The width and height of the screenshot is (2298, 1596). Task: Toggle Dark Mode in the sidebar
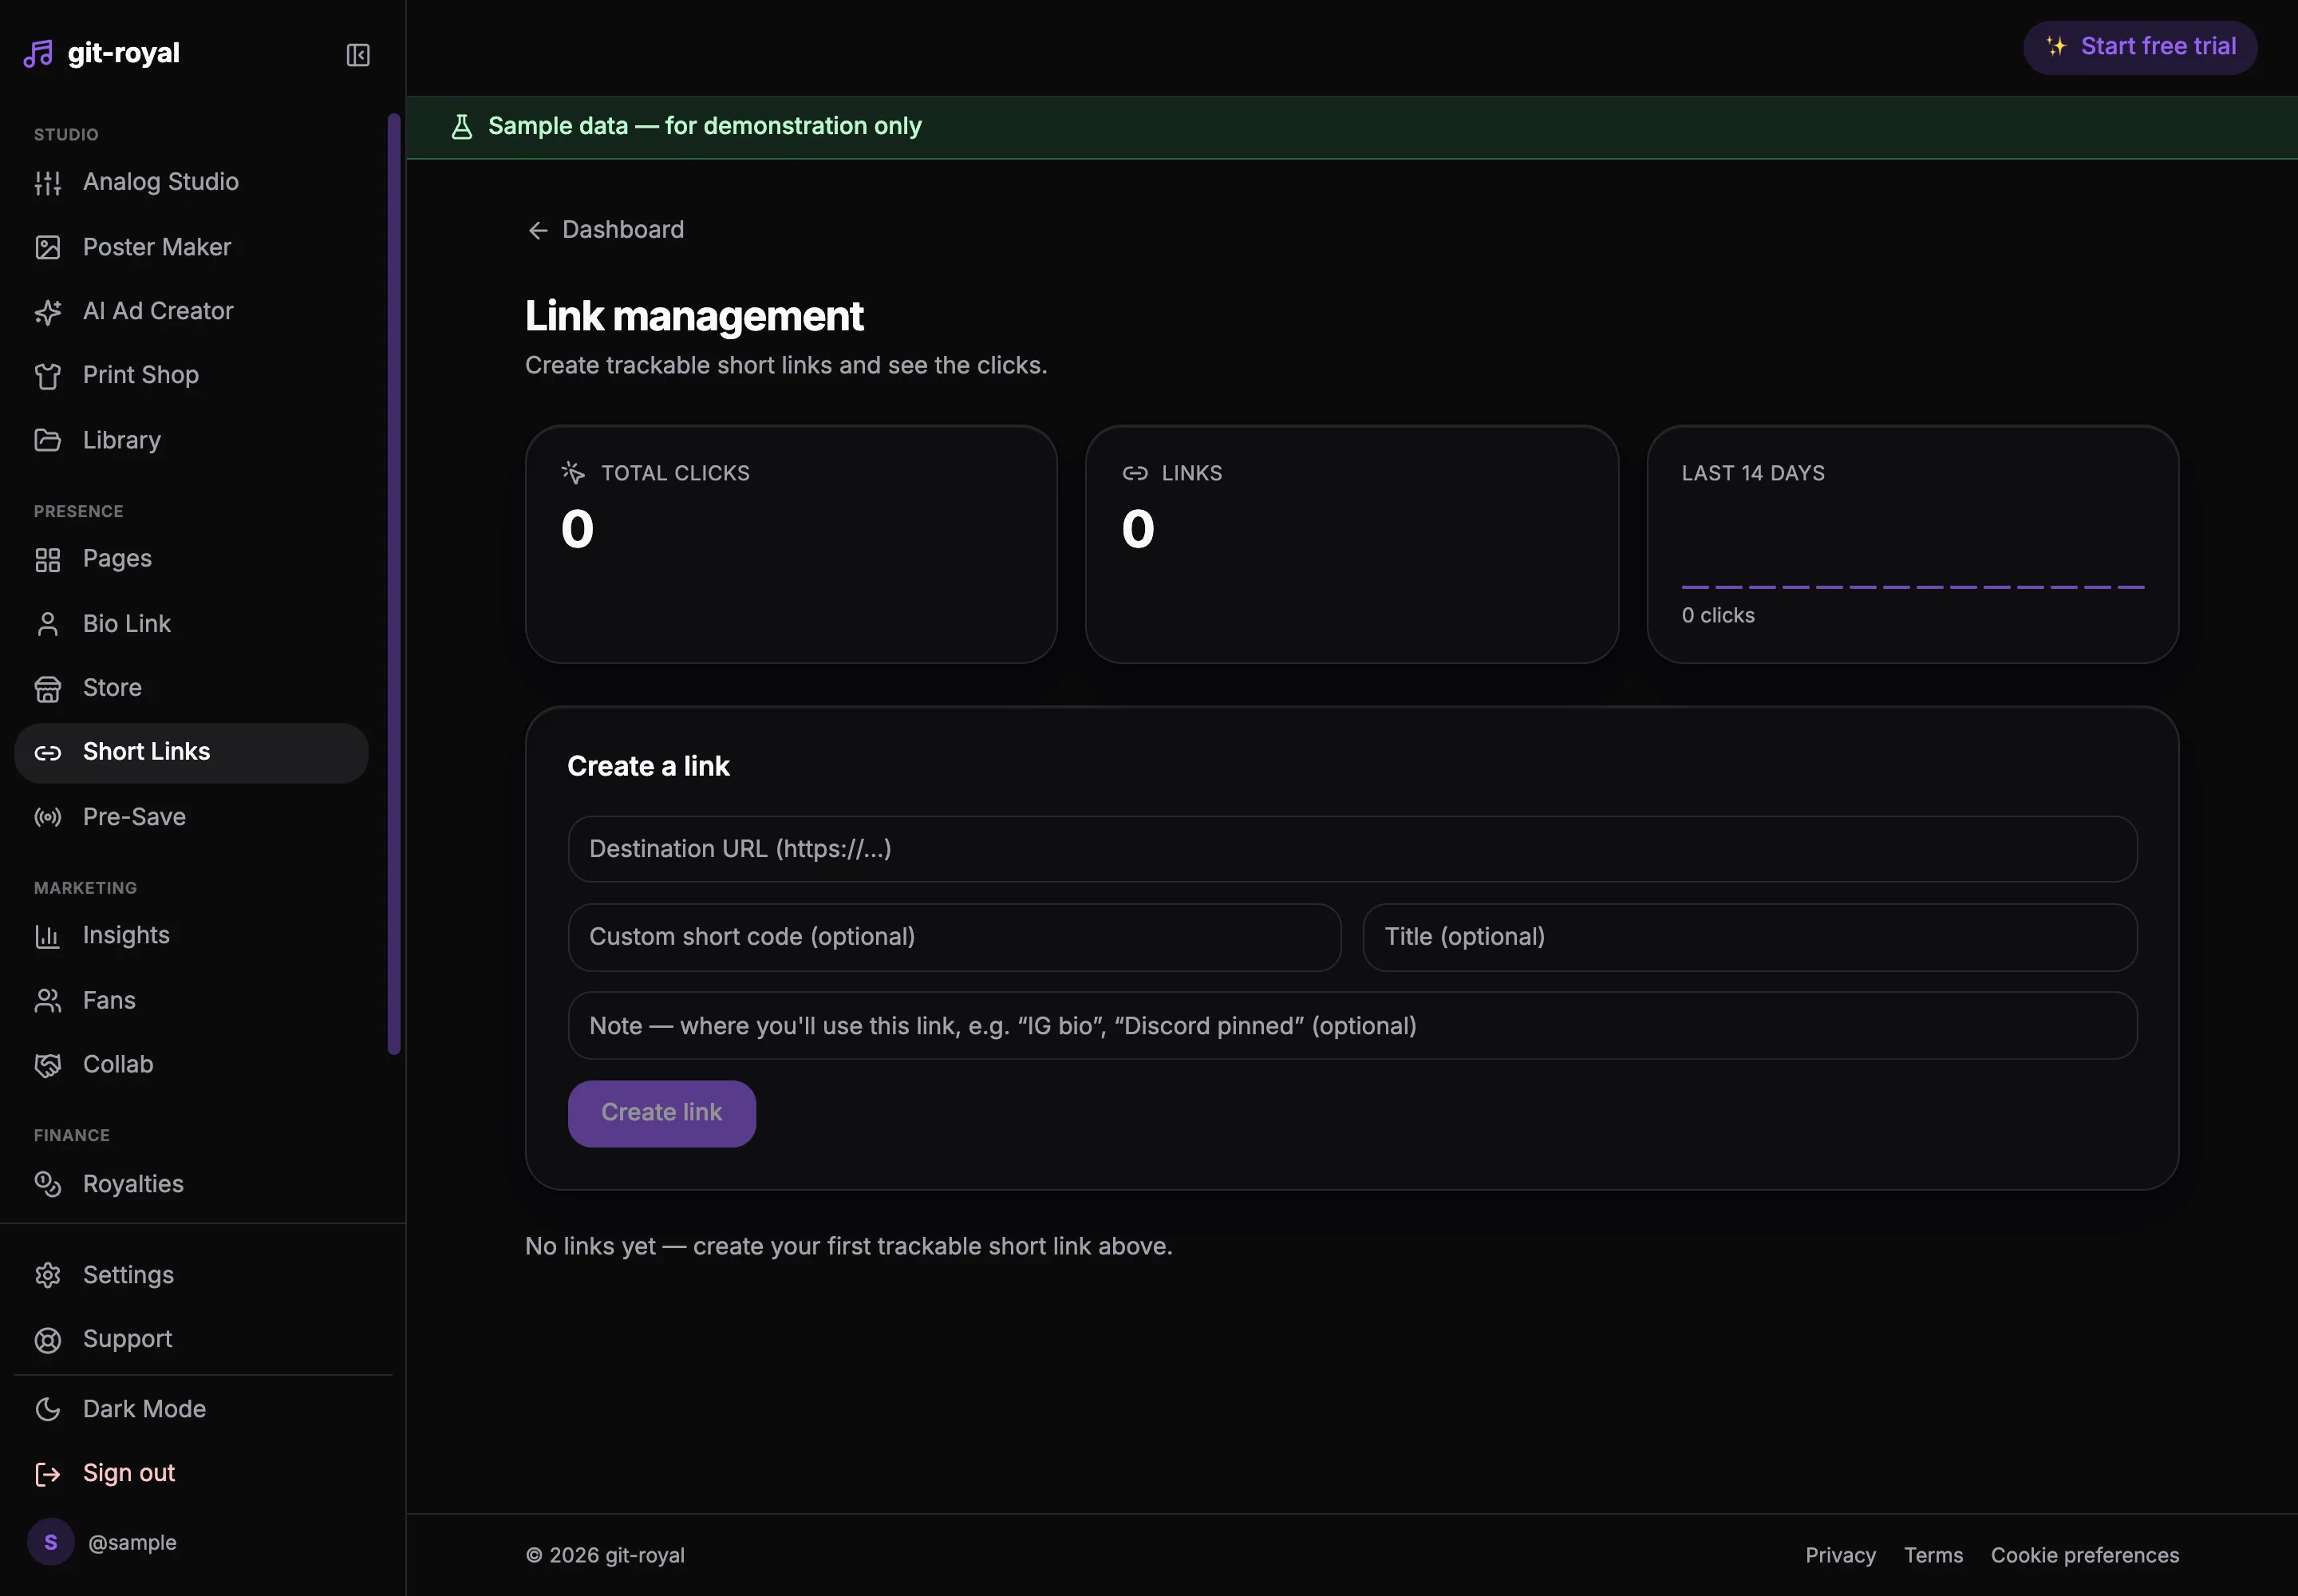(x=191, y=1409)
